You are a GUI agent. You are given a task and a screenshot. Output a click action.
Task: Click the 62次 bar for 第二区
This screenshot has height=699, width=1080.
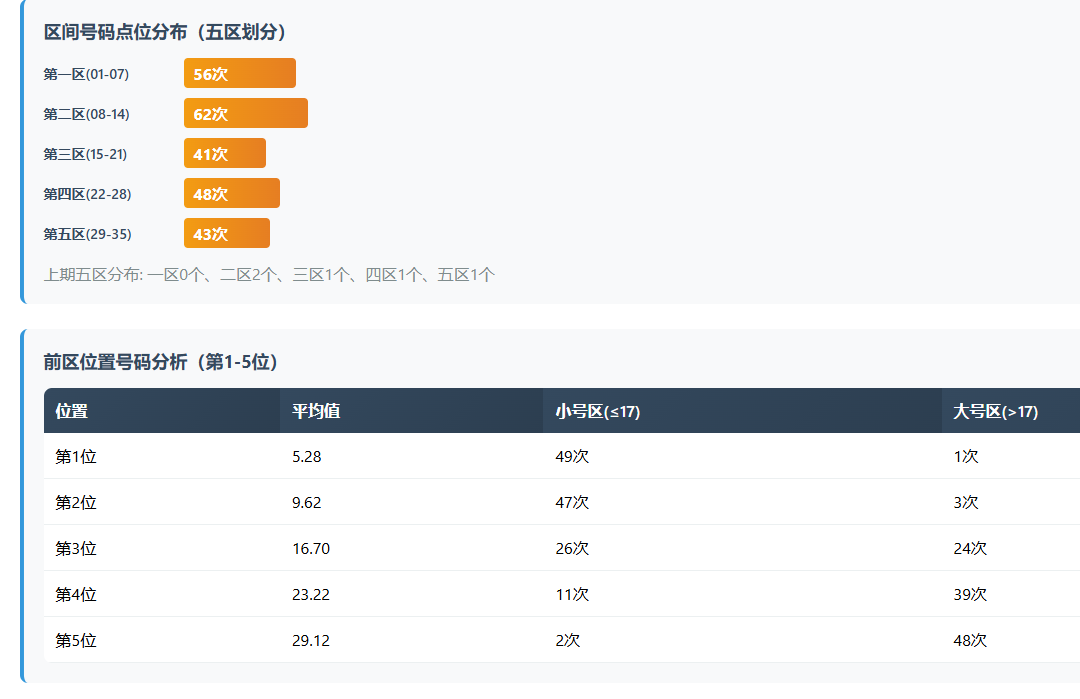pyautogui.click(x=246, y=113)
